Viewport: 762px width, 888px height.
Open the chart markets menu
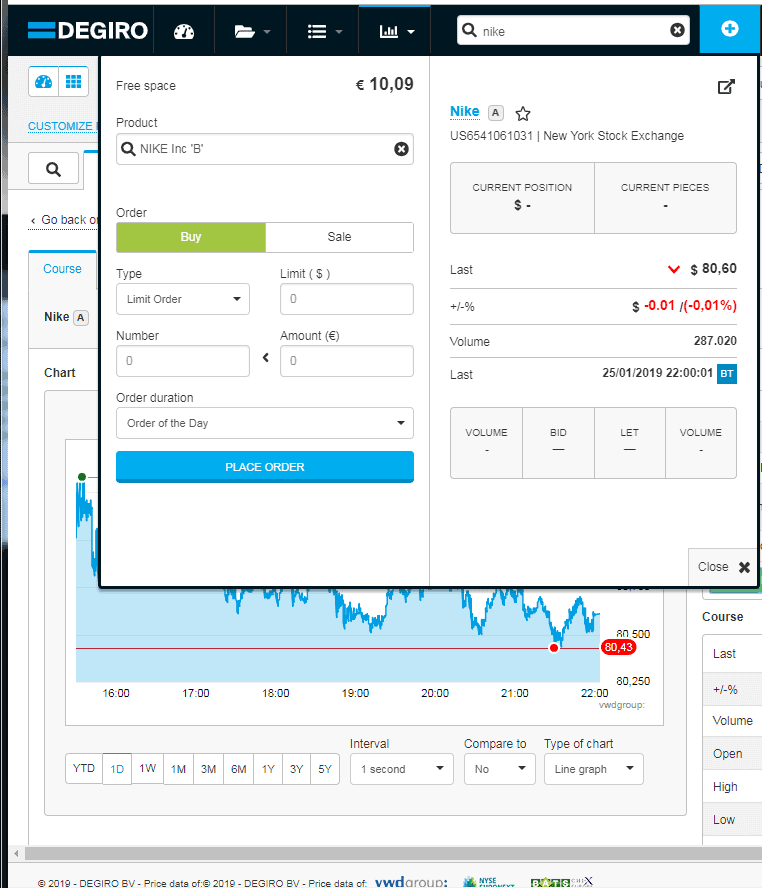396,32
